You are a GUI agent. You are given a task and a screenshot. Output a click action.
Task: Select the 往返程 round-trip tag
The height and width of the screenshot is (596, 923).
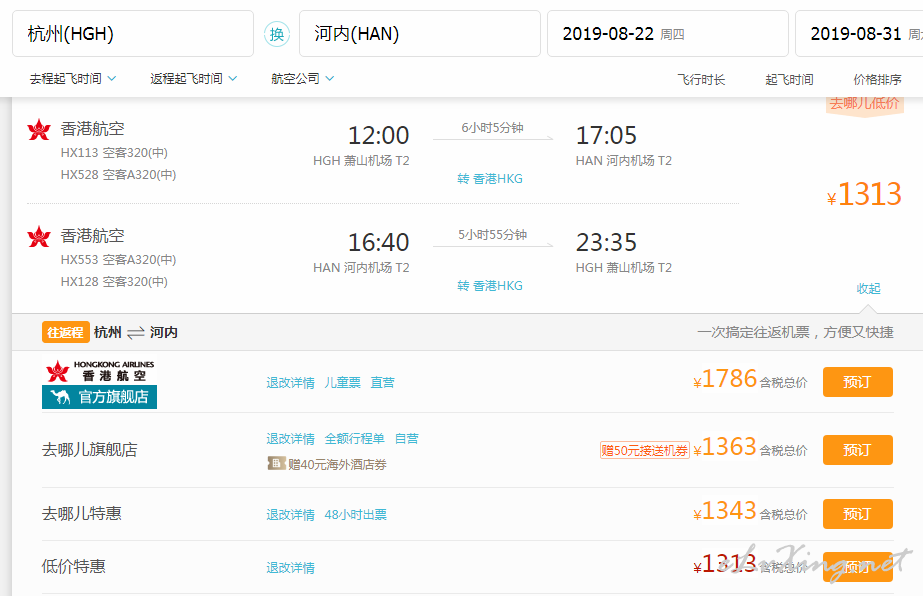(65, 332)
